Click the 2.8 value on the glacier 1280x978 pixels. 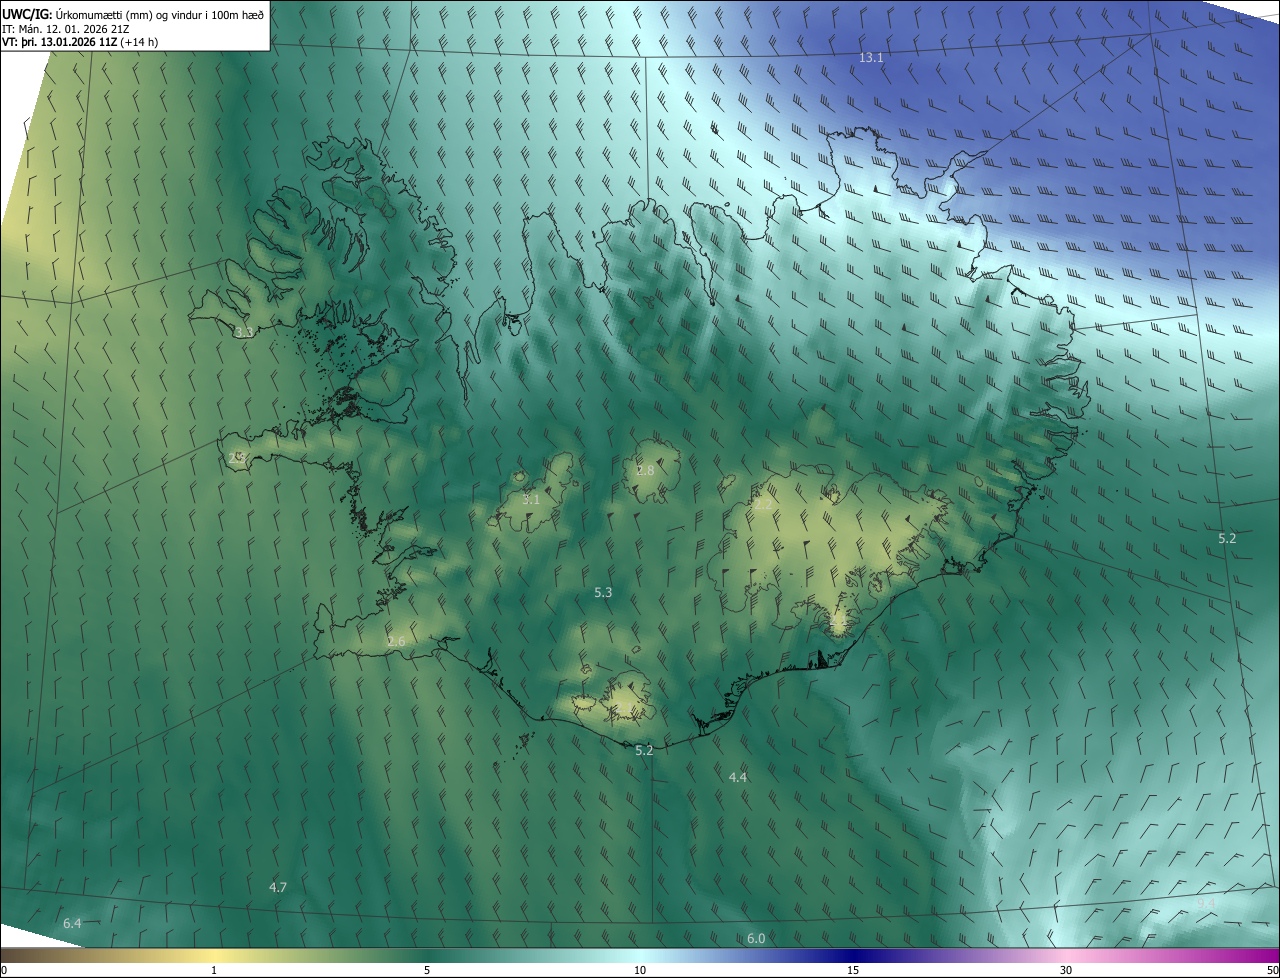pos(646,470)
